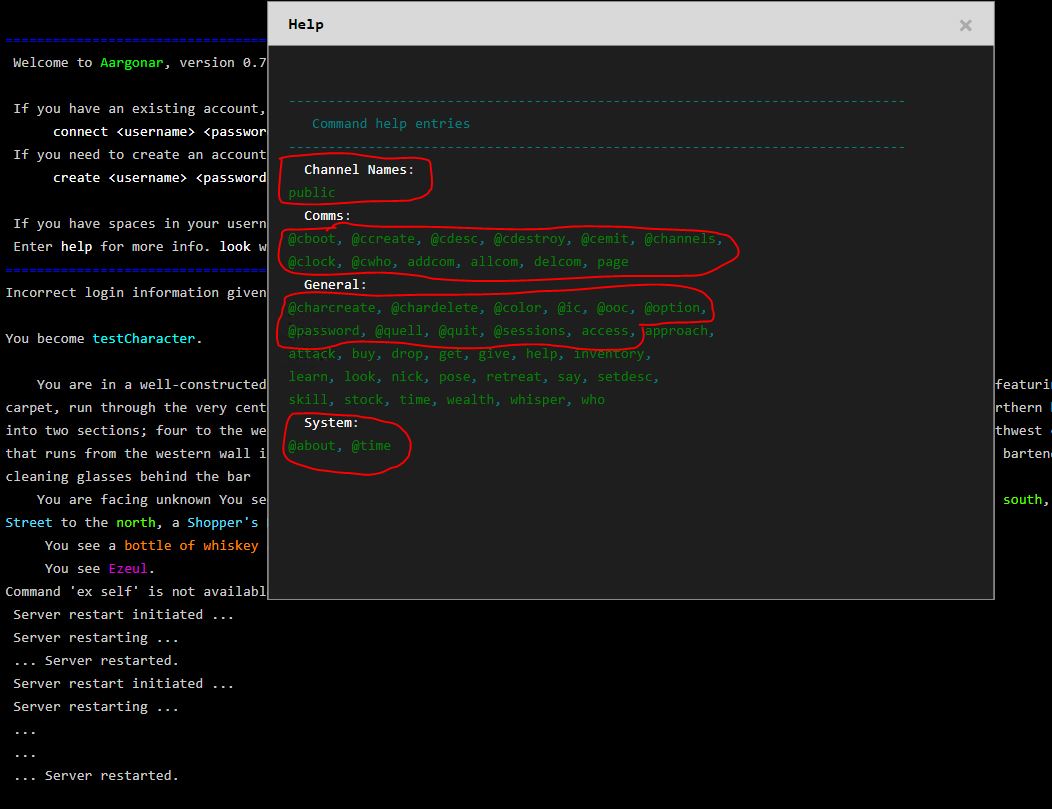View the @time system command help

pos(371,446)
